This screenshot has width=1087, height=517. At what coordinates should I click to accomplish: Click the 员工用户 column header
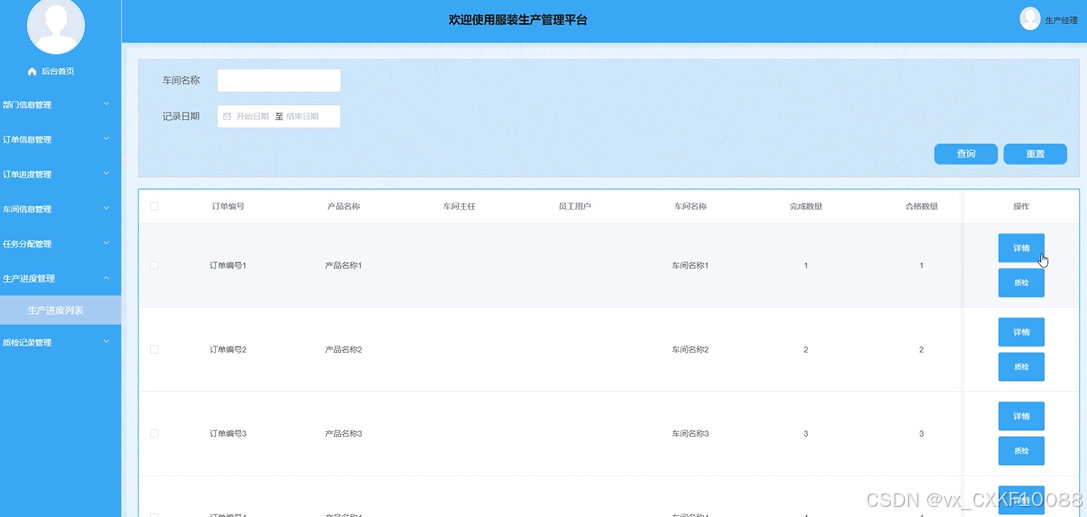tap(575, 207)
